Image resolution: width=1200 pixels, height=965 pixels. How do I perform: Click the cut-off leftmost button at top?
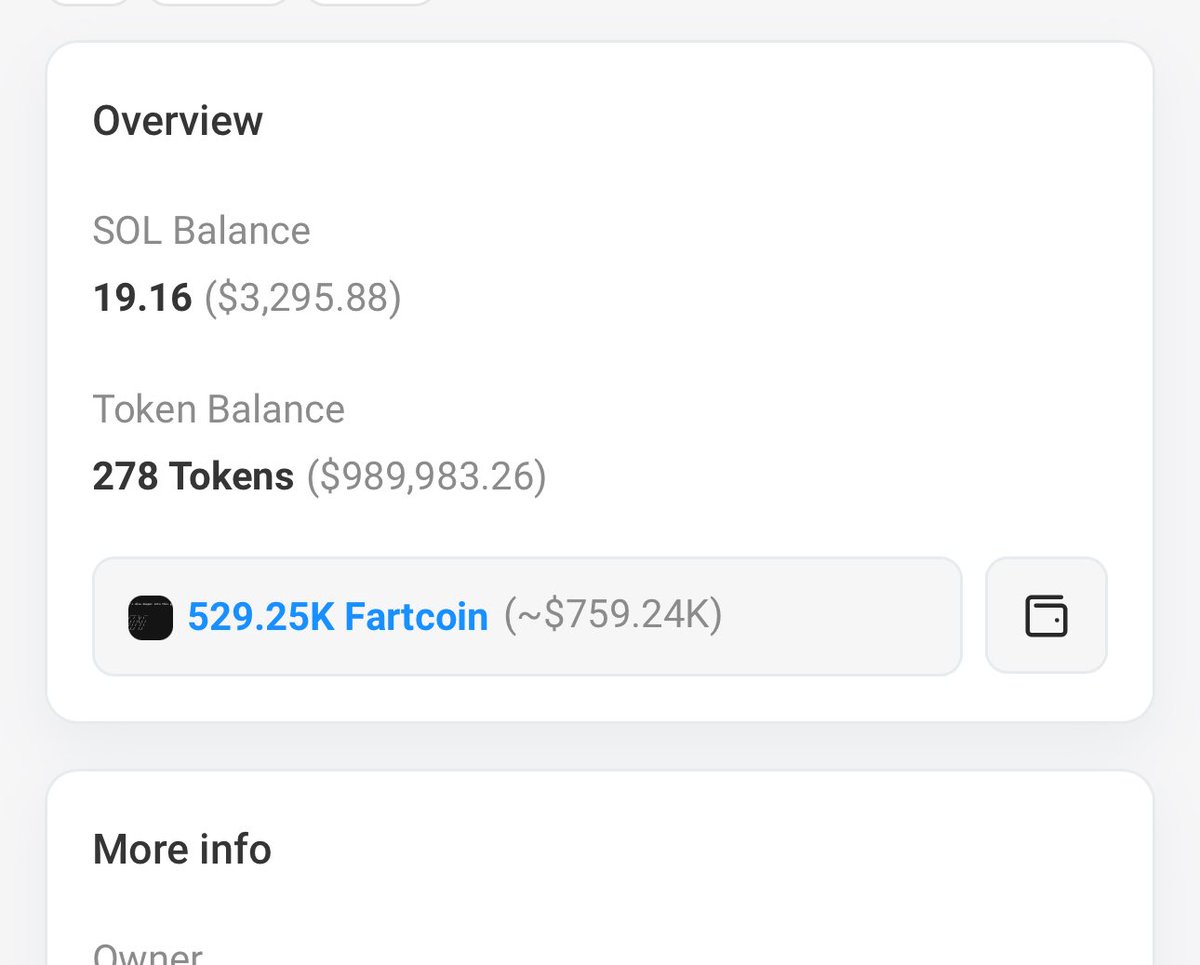tap(90, 2)
